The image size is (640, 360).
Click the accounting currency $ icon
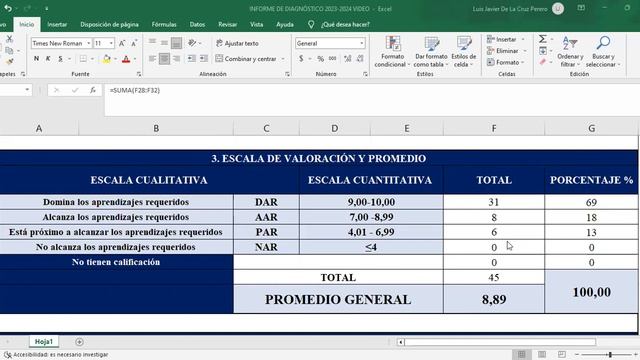coord(301,59)
